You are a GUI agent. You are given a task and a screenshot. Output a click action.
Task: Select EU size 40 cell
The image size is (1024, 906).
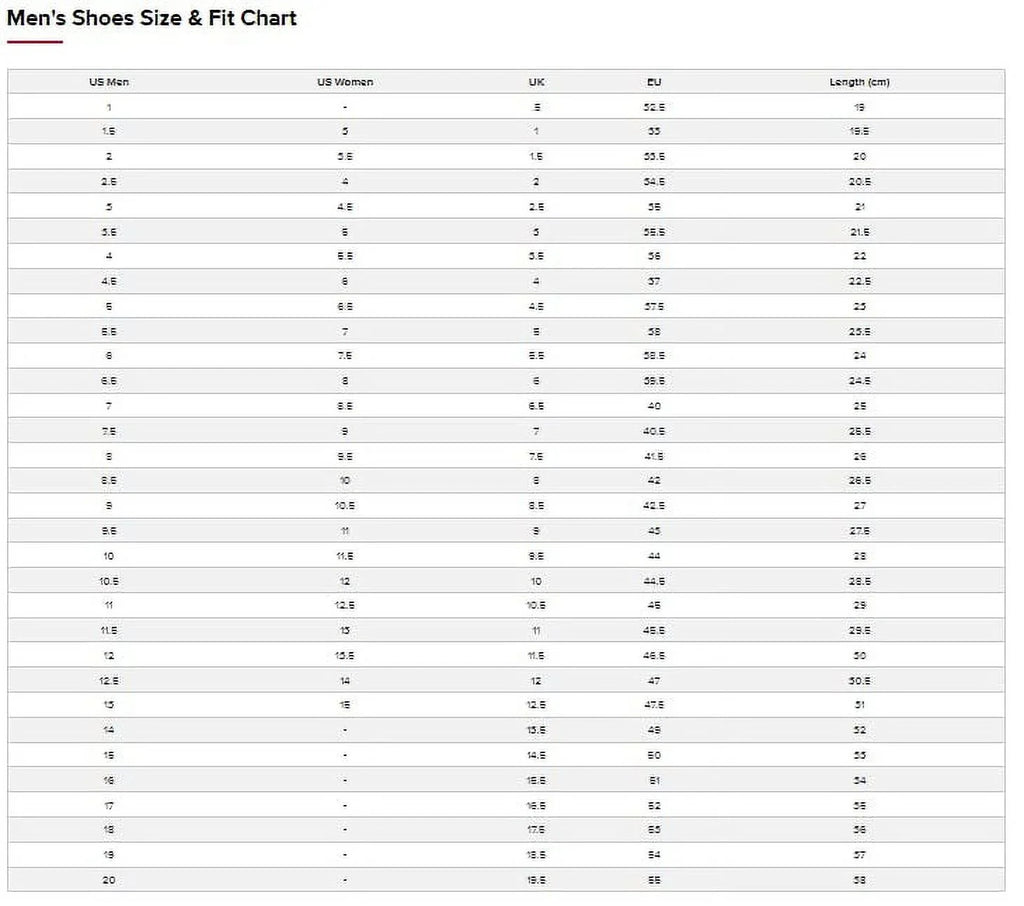point(654,406)
